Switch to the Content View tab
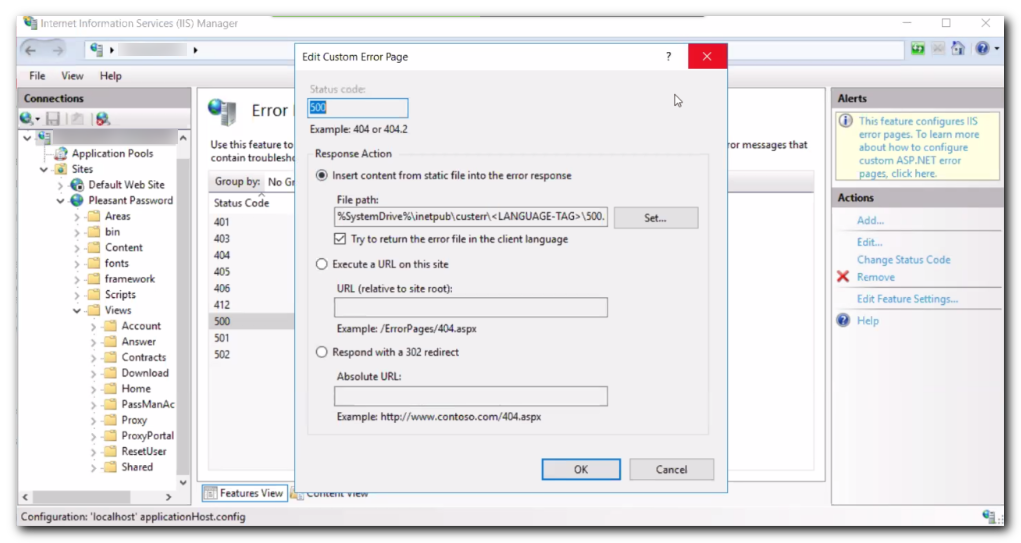This screenshot has height=543, width=1021. tap(331, 494)
